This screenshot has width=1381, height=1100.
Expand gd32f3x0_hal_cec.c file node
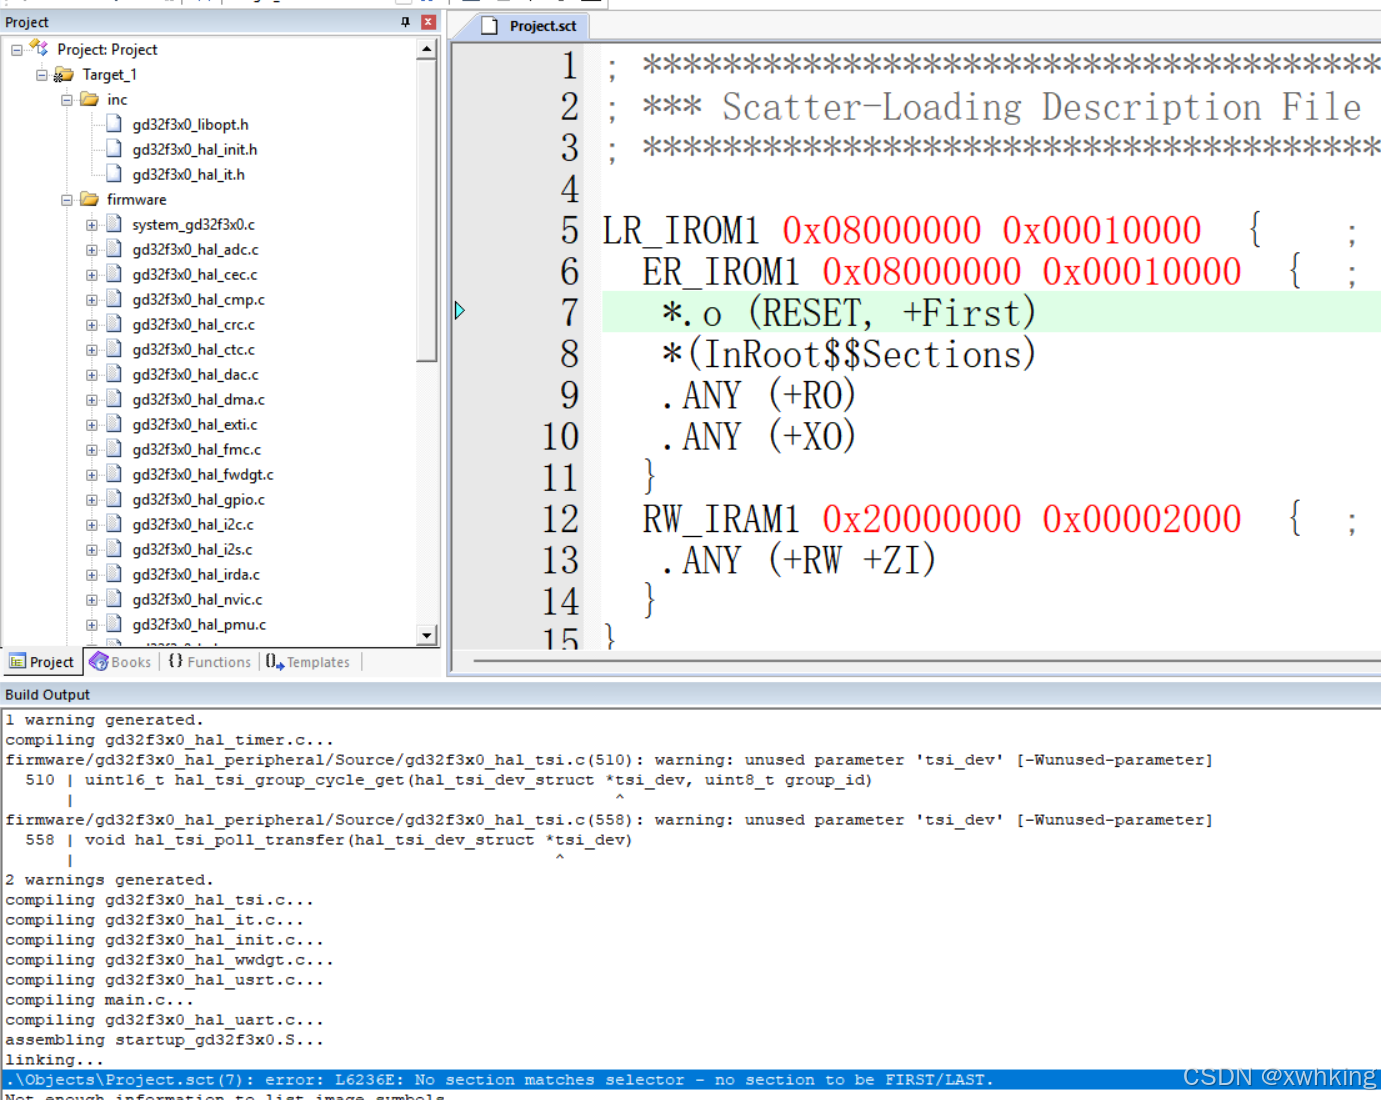(92, 275)
